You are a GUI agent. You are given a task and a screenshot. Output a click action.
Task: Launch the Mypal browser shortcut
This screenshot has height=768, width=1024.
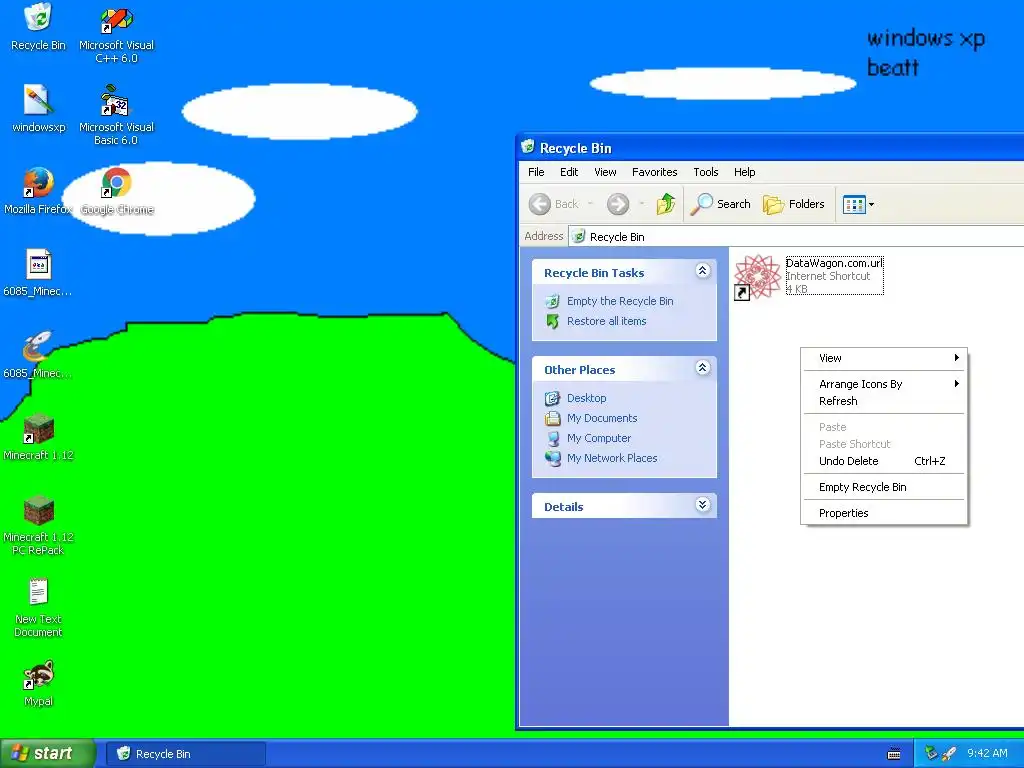39,675
